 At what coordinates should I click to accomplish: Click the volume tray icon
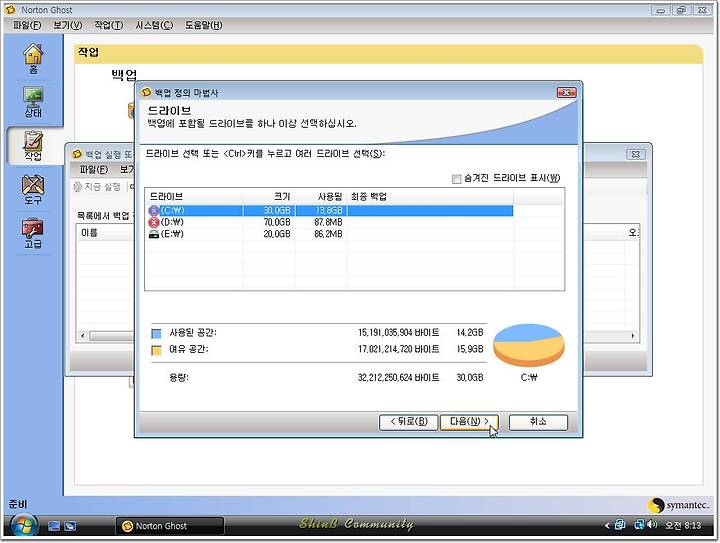tap(652, 524)
